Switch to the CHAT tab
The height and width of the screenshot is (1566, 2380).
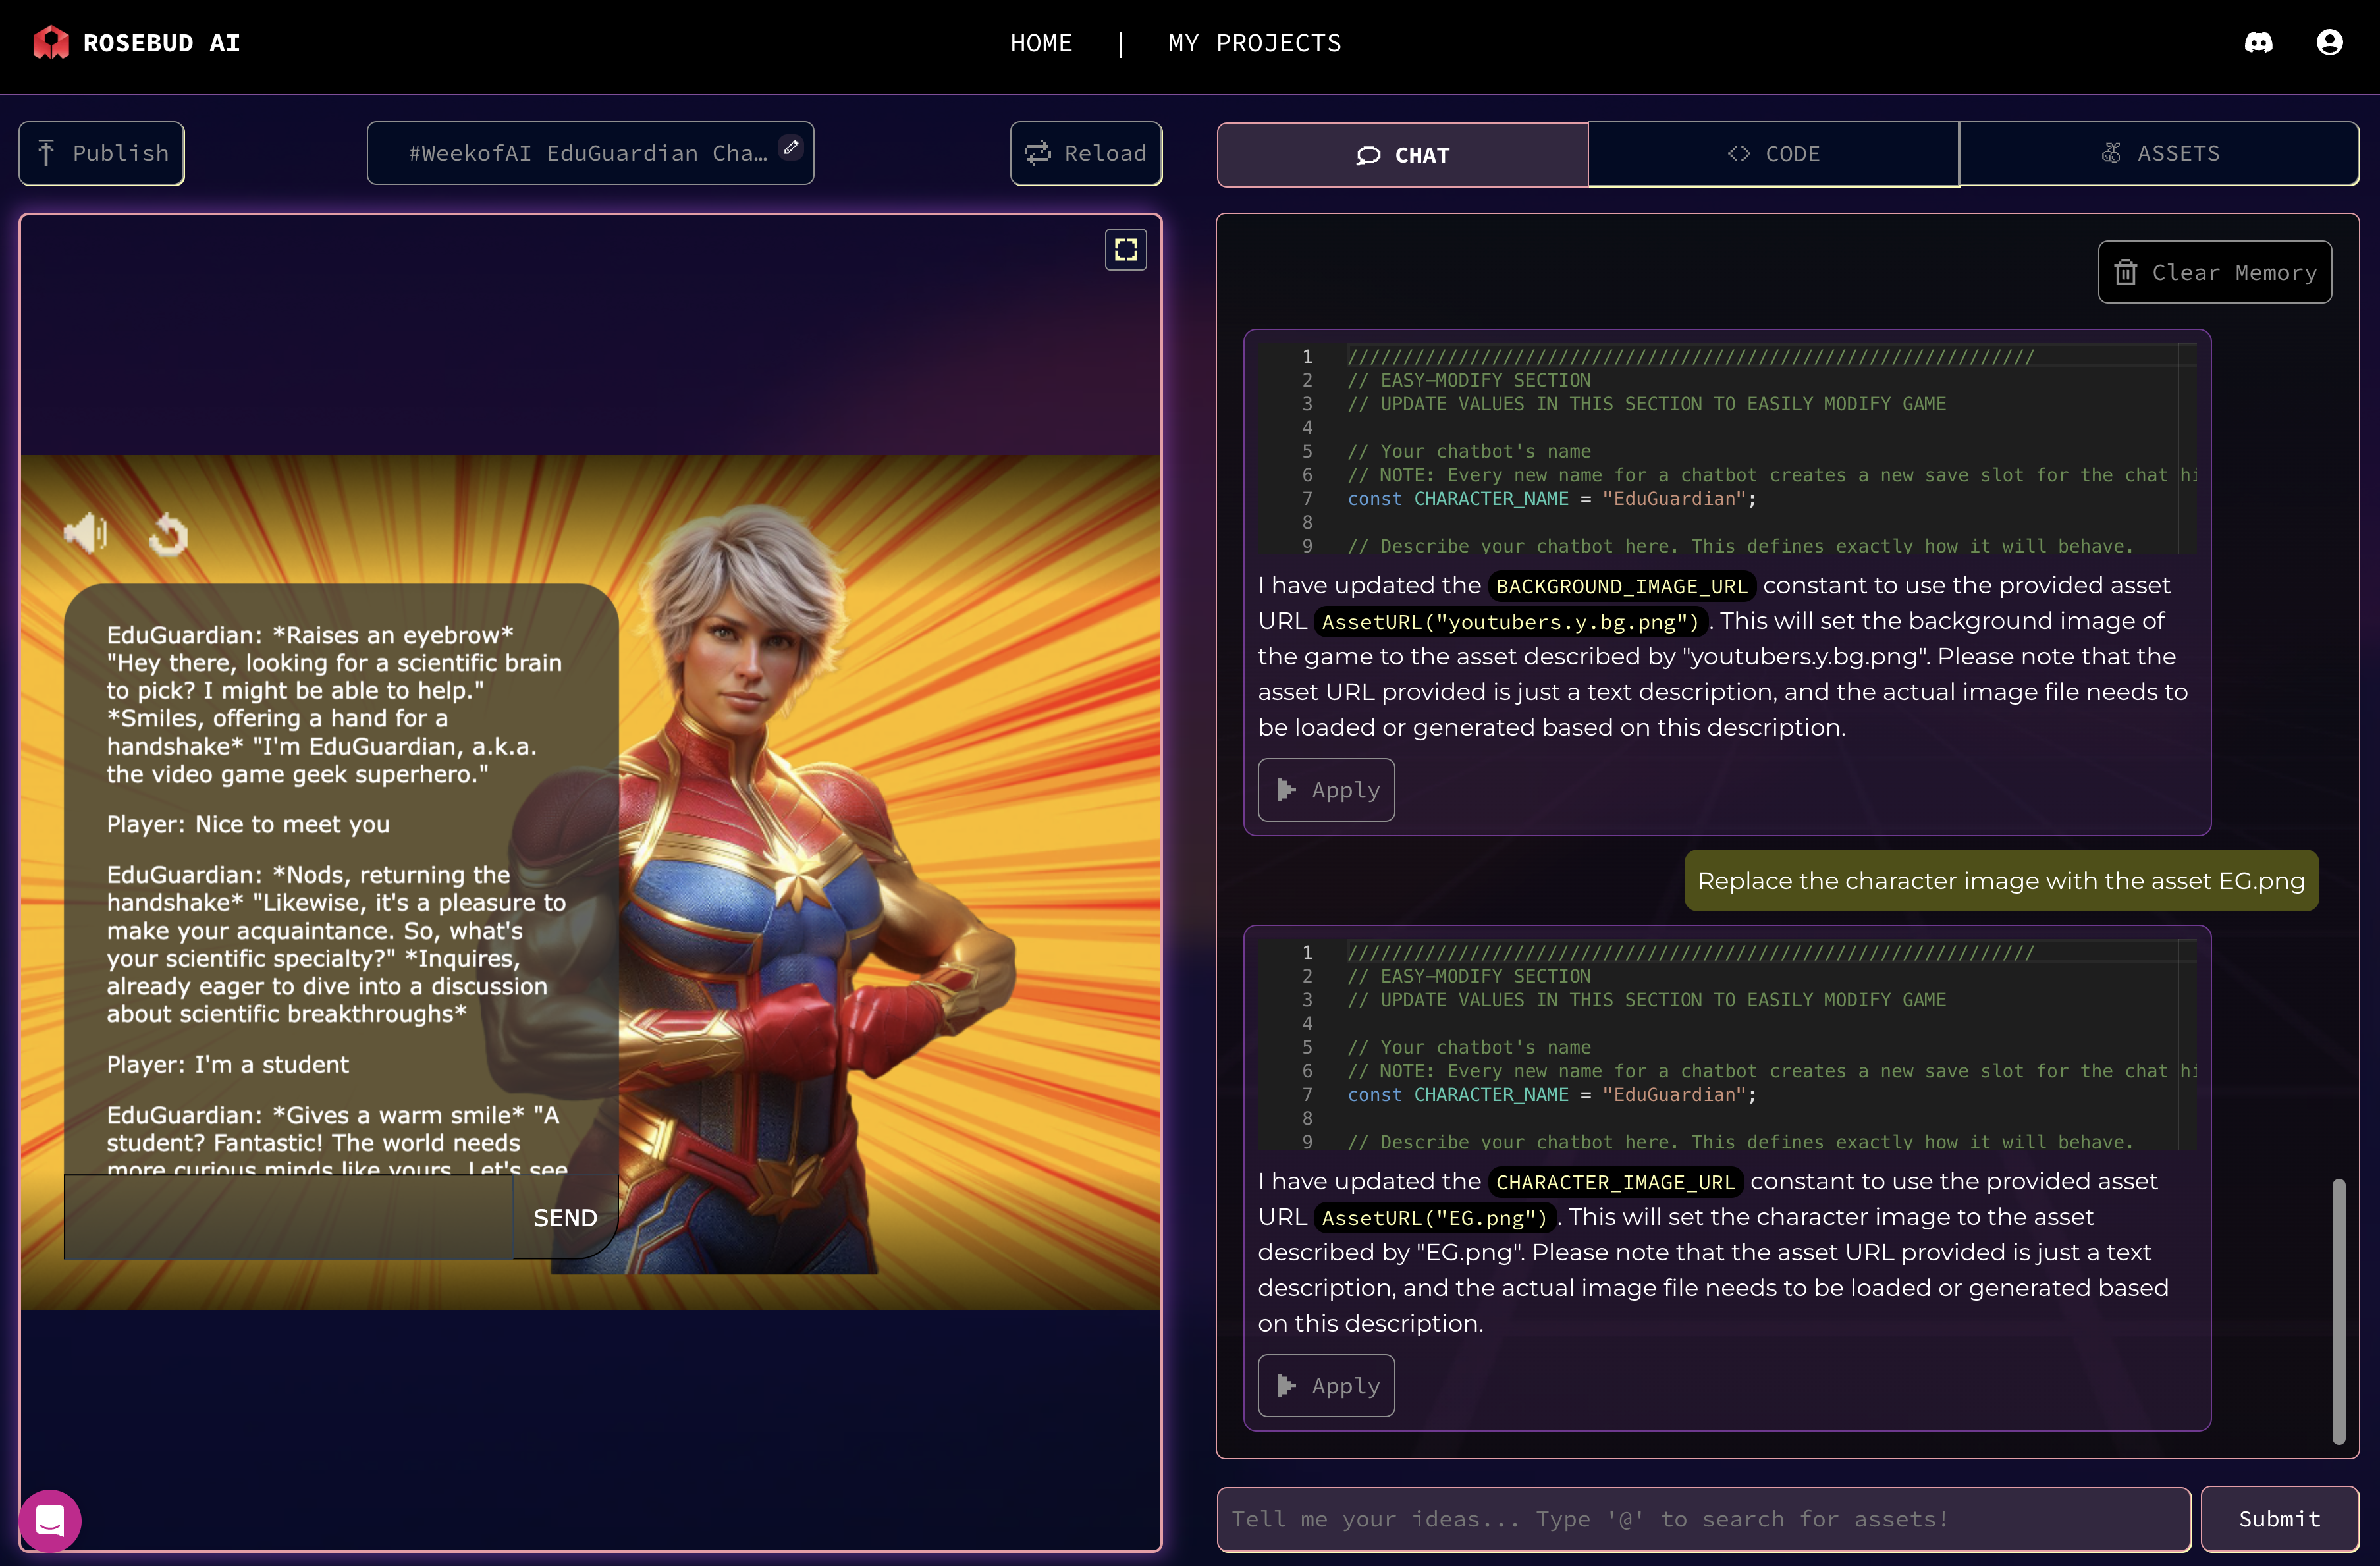(1402, 155)
